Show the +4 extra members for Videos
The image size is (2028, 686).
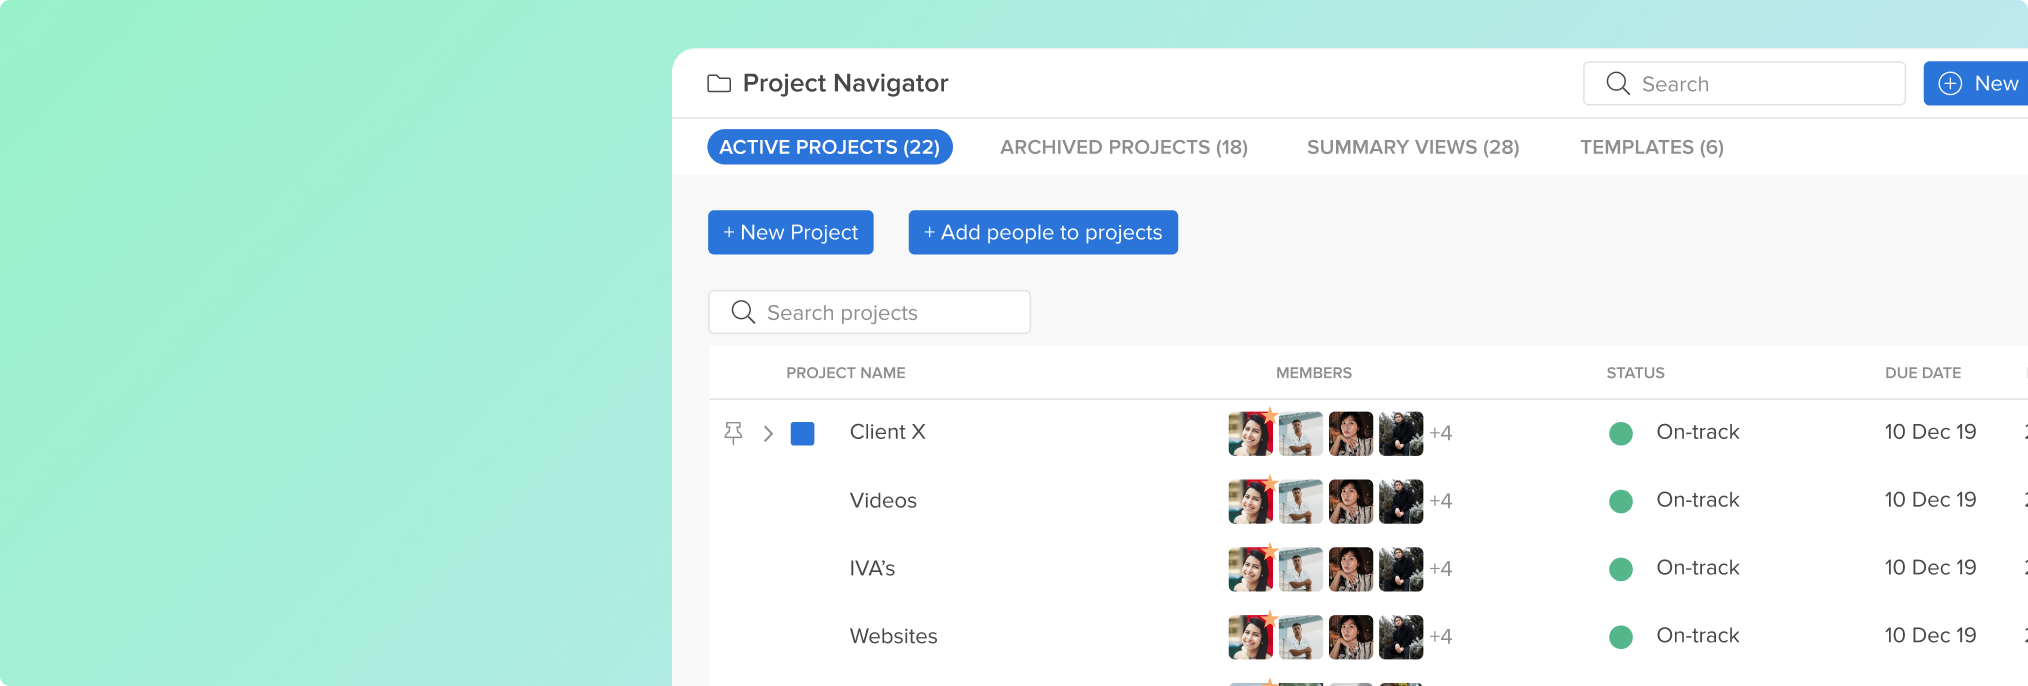[1440, 501]
